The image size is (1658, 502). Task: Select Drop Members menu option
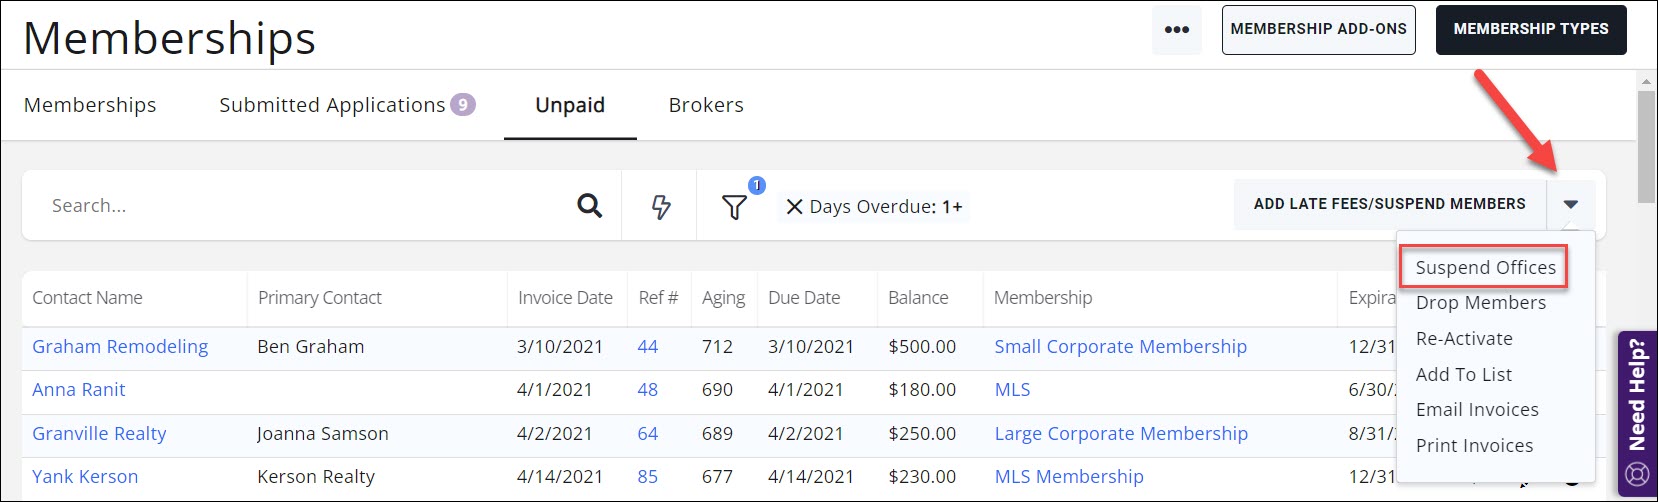point(1480,303)
